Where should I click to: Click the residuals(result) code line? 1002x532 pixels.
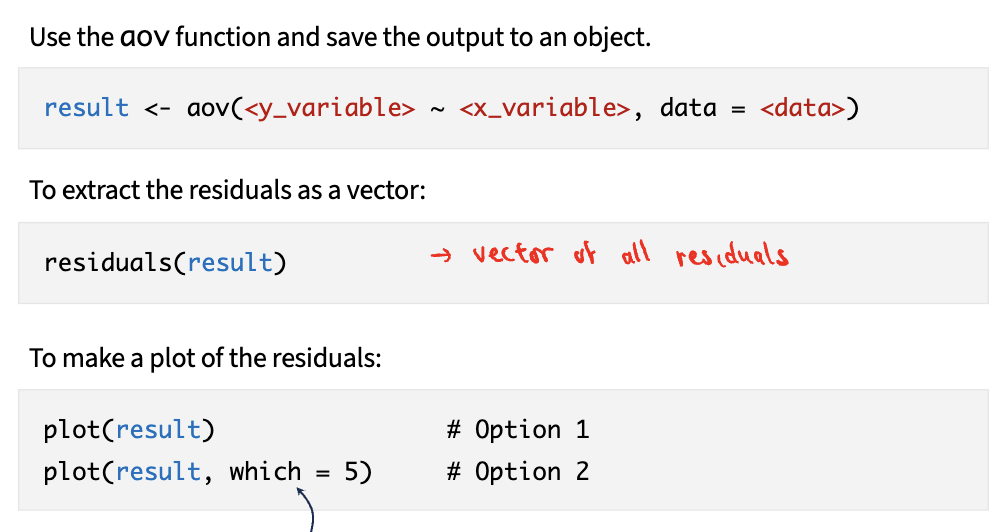click(165, 263)
